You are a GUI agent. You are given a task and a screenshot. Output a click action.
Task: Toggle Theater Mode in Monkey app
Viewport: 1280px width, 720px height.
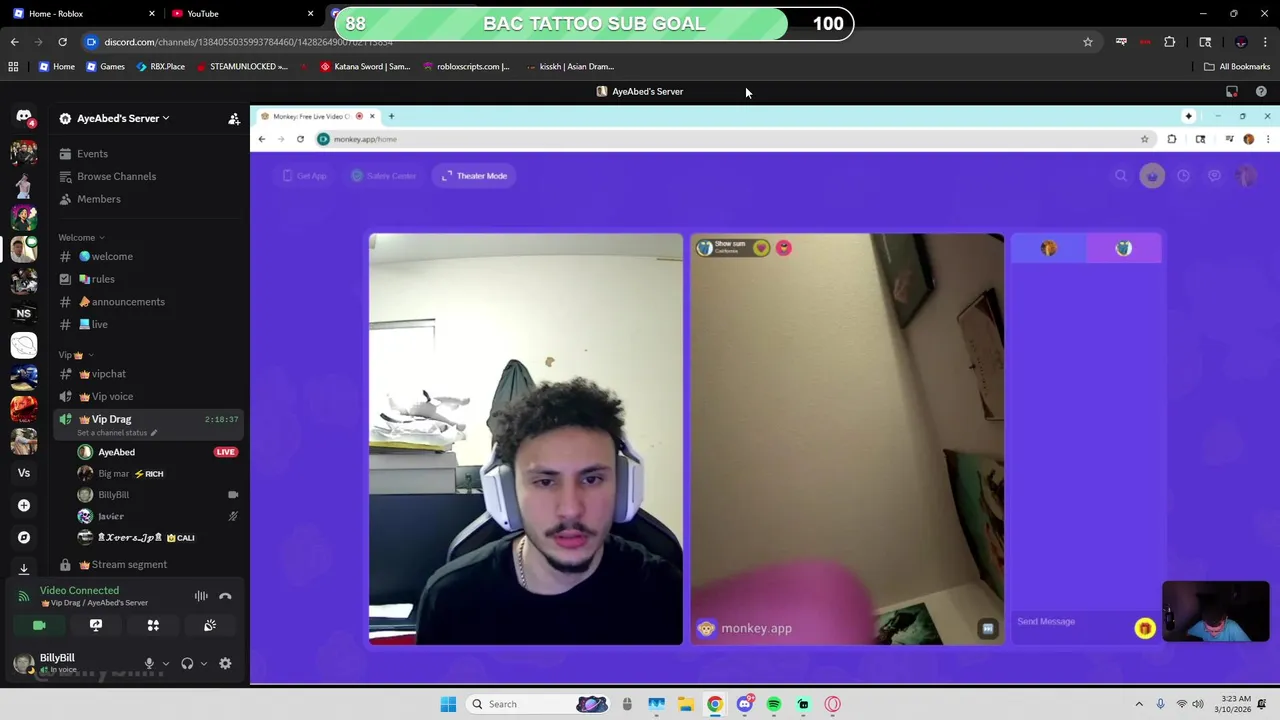pyautogui.click(x=475, y=176)
